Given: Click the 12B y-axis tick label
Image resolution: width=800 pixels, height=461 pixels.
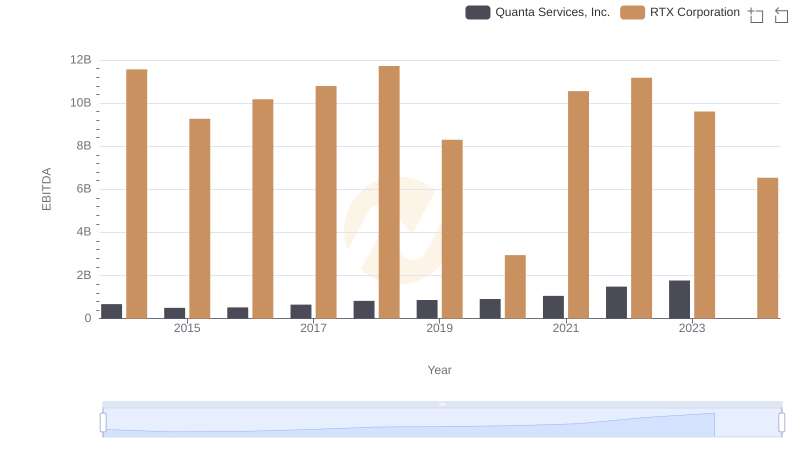Looking at the screenshot, I should (x=80, y=60).
